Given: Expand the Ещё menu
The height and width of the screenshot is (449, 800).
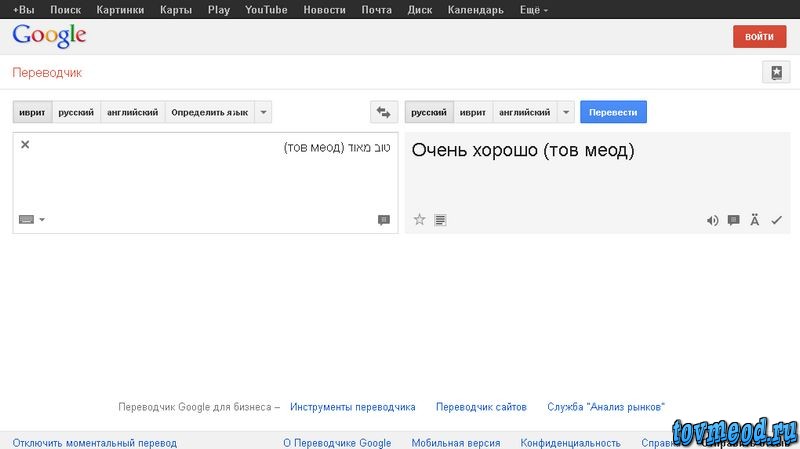Looking at the screenshot, I should [x=534, y=10].
